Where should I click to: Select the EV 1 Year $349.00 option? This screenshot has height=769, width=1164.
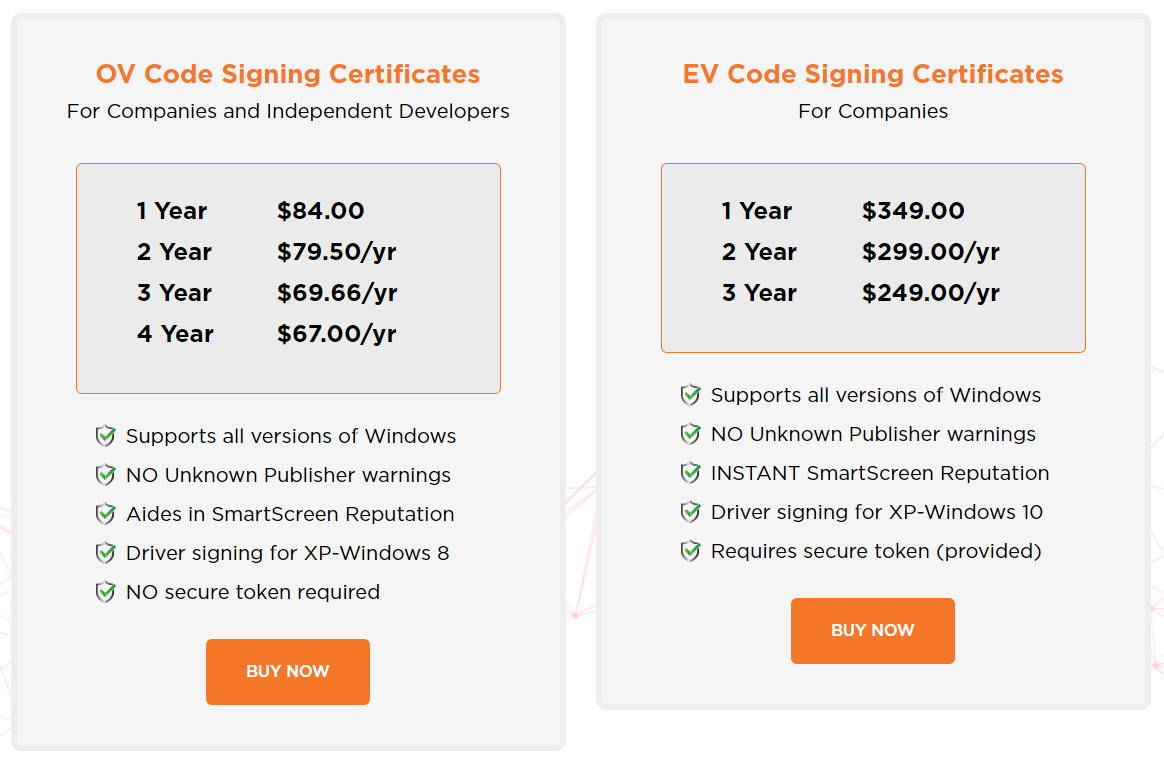coord(843,211)
